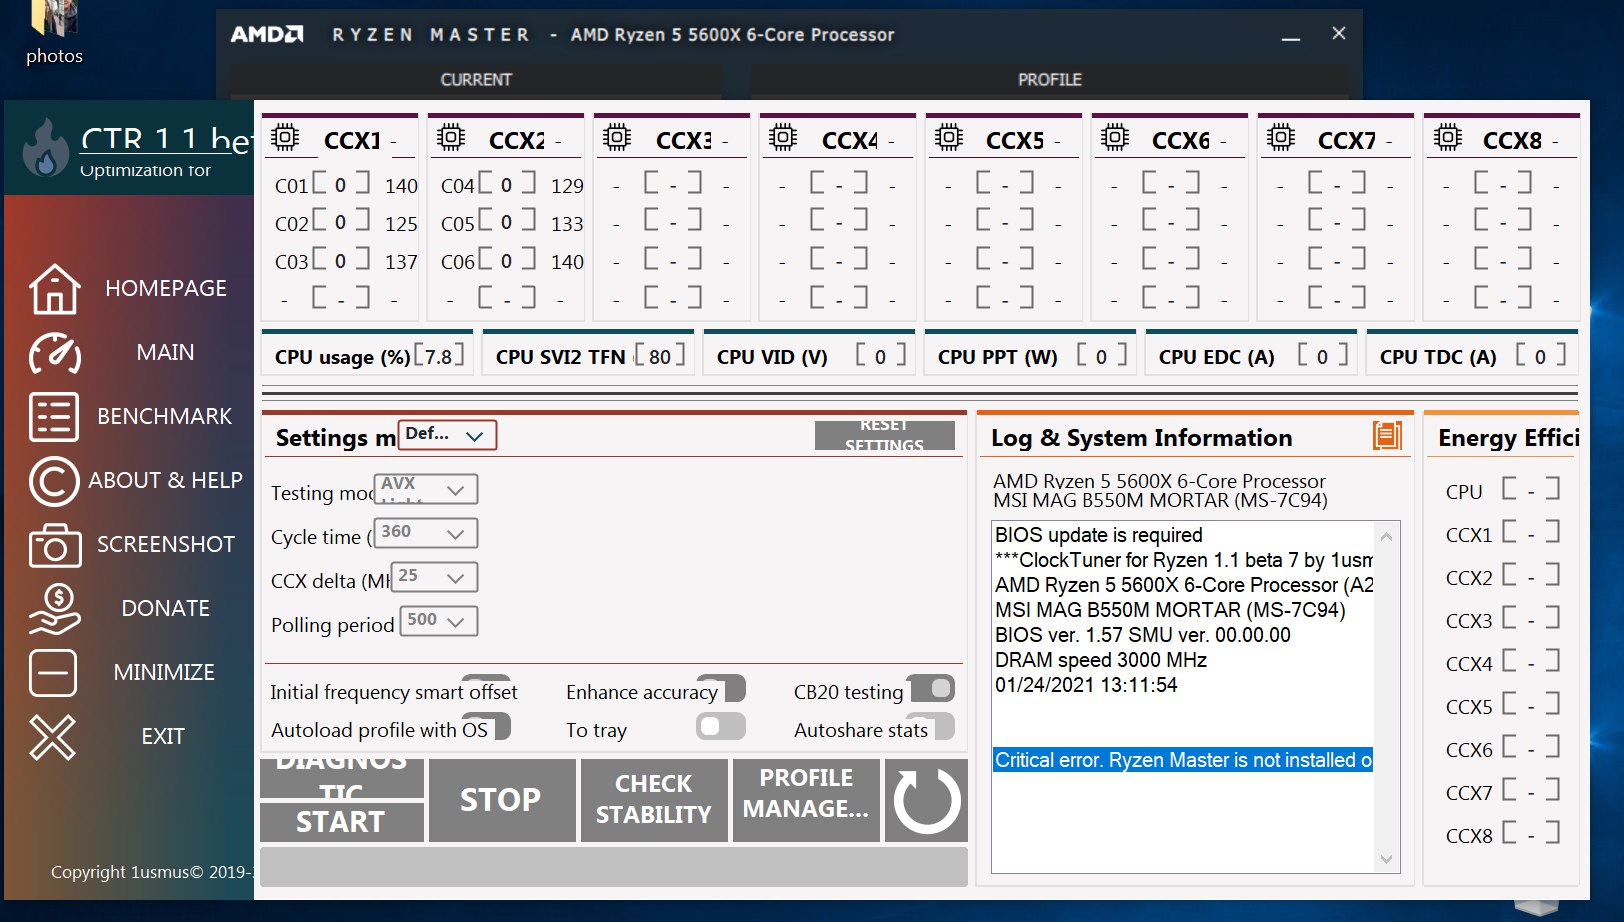Screen dimensions: 1624x922
Task: Click the Exit X icon in sidebar
Action: tap(52, 737)
